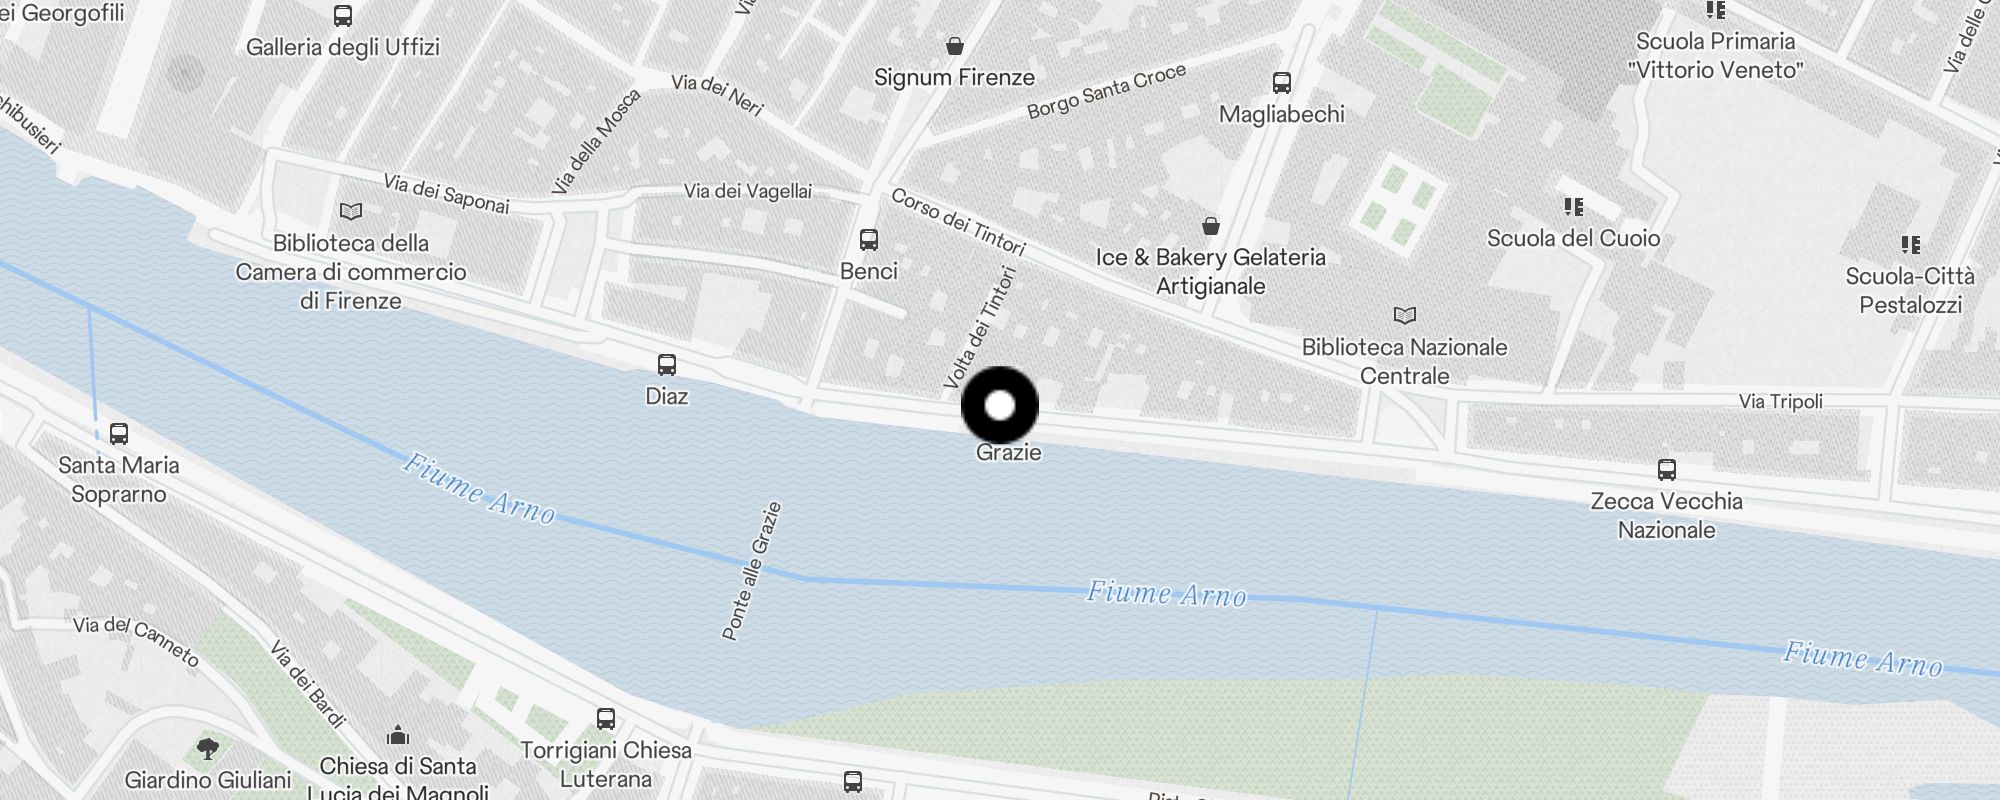Image resolution: width=2000 pixels, height=800 pixels.
Task: Select the Scuola-Città Pestalozzi school icon
Action: [1911, 245]
